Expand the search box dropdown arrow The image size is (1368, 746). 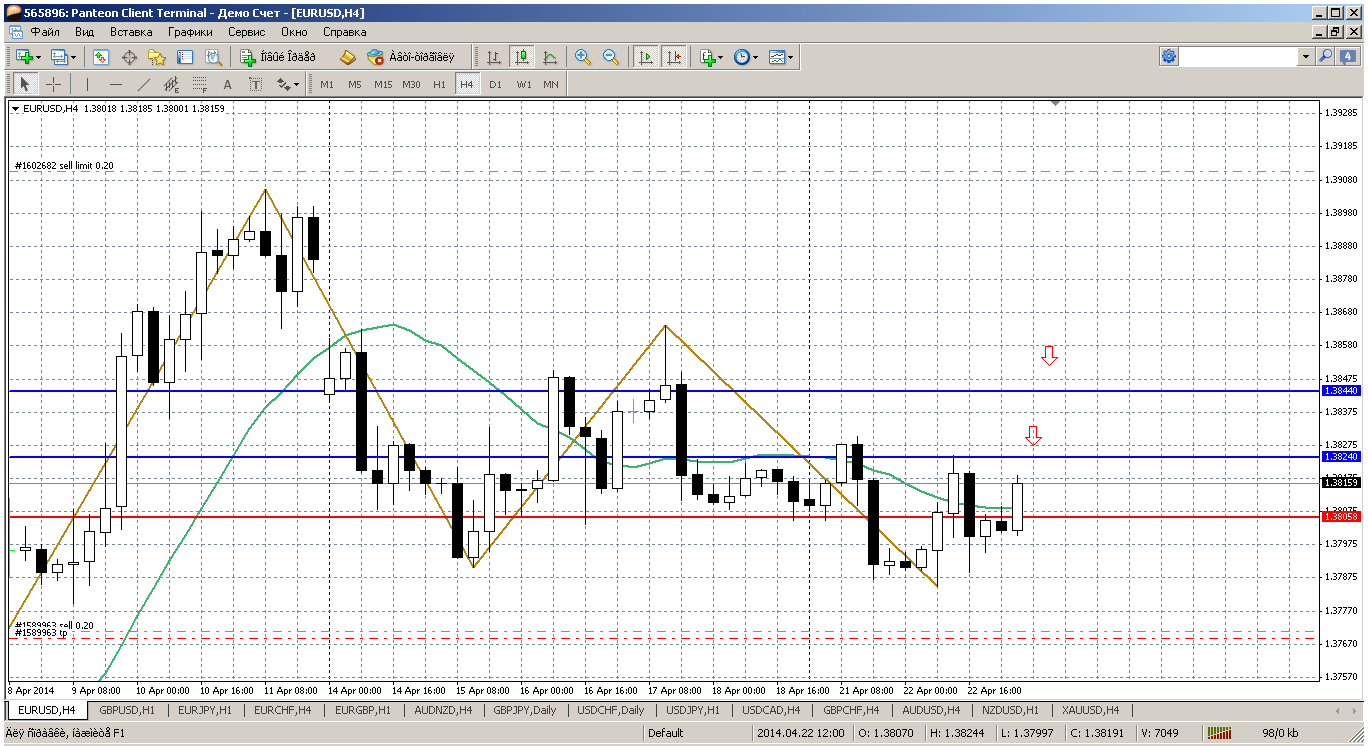click(1305, 57)
